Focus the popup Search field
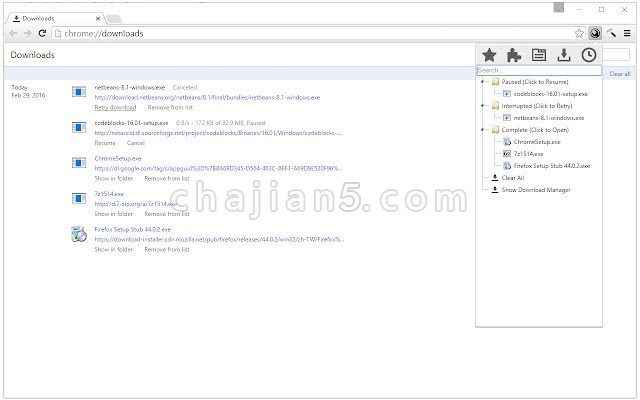 [x=539, y=70]
